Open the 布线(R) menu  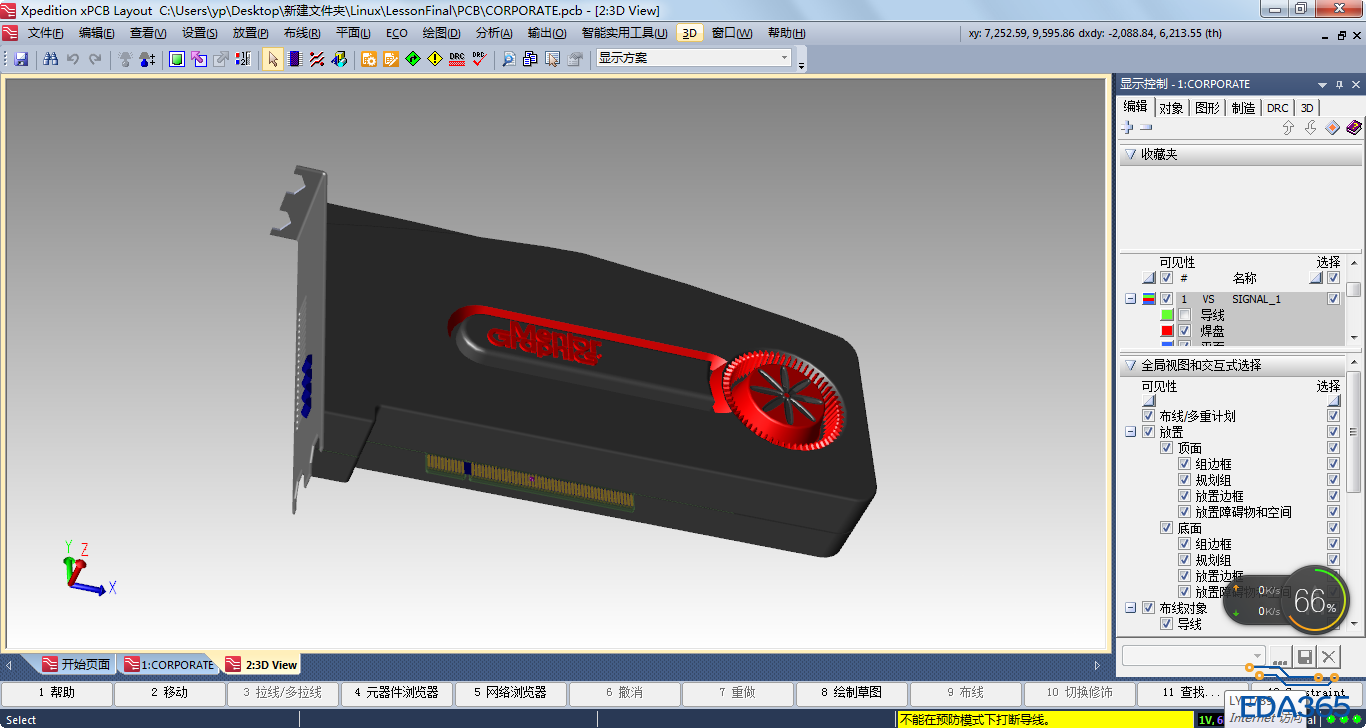(301, 33)
